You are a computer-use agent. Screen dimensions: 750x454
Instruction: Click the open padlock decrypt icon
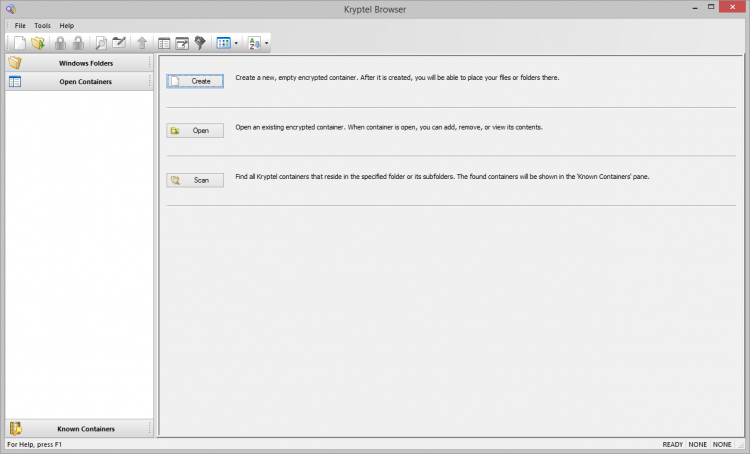[x=78, y=43]
